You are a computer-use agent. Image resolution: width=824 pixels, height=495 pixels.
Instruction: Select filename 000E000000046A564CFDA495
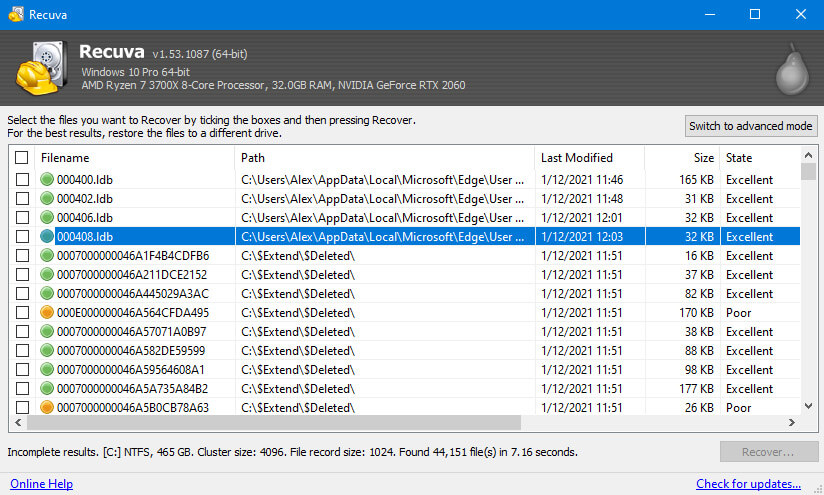click(133, 313)
